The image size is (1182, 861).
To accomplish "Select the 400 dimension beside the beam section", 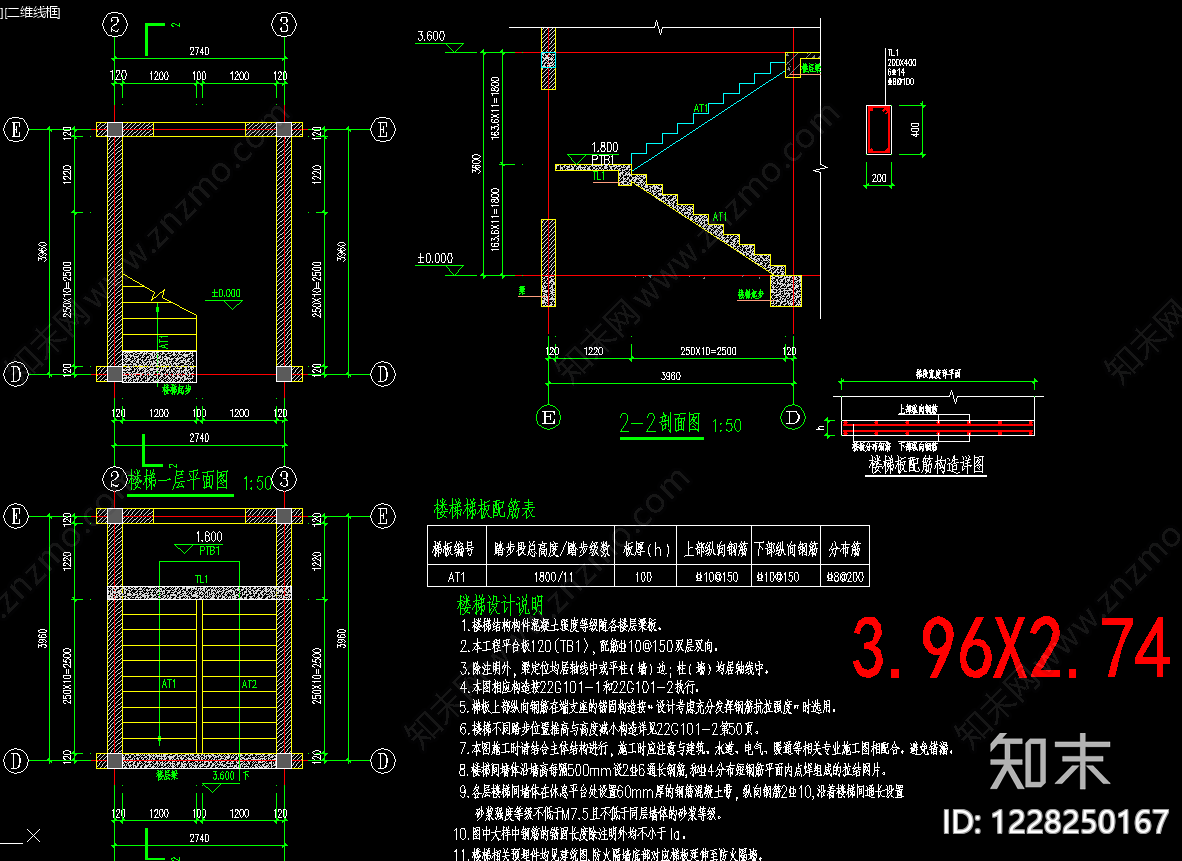I will click(916, 130).
